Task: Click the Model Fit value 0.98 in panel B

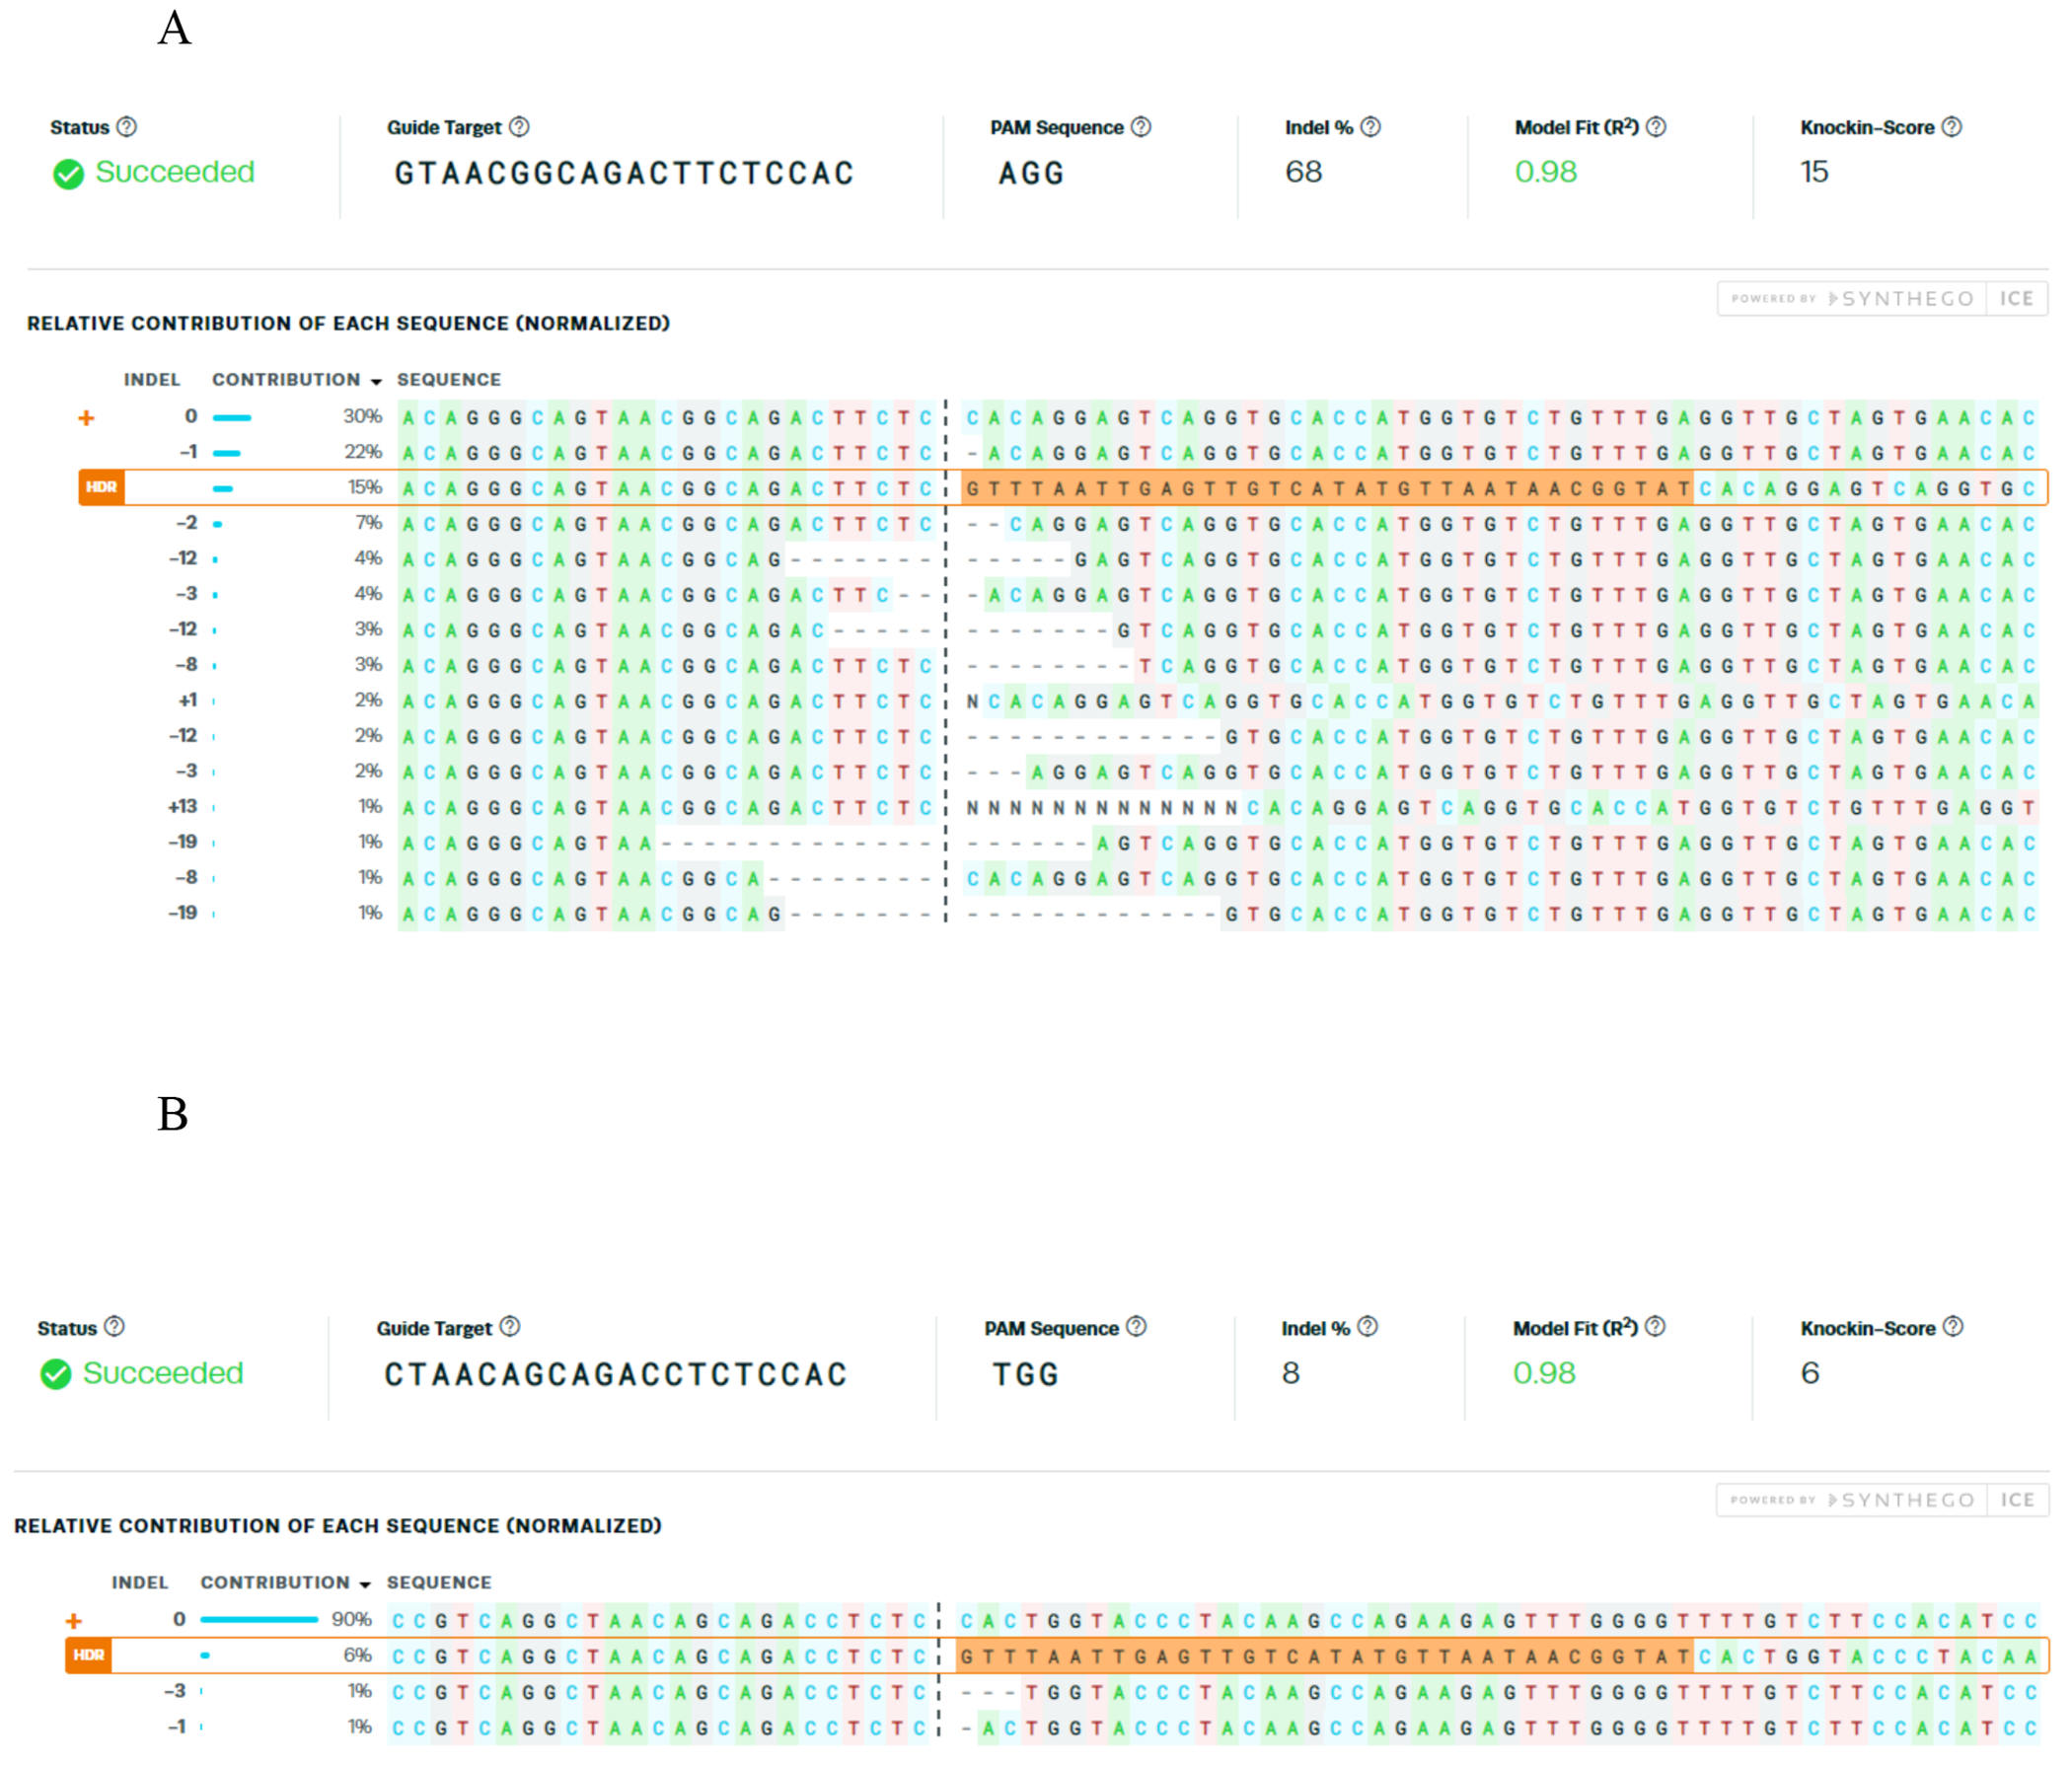Action: pos(1544,1373)
